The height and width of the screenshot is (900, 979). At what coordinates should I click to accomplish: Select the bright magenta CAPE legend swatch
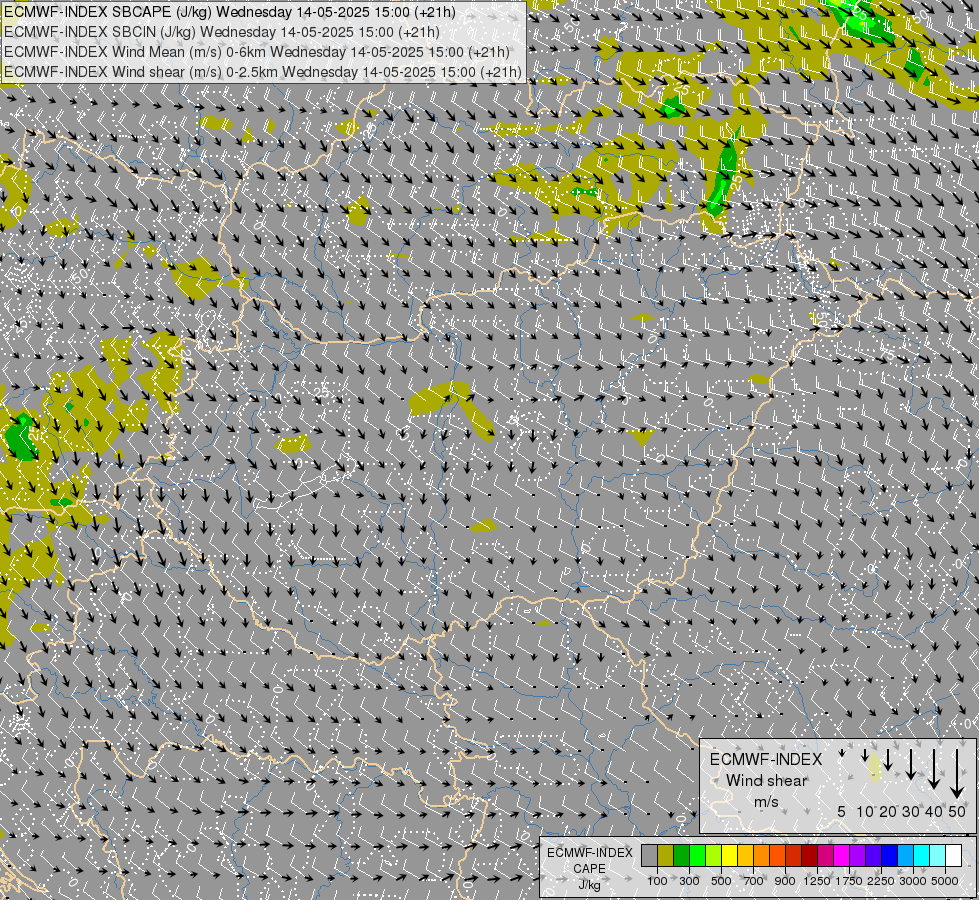(x=842, y=856)
